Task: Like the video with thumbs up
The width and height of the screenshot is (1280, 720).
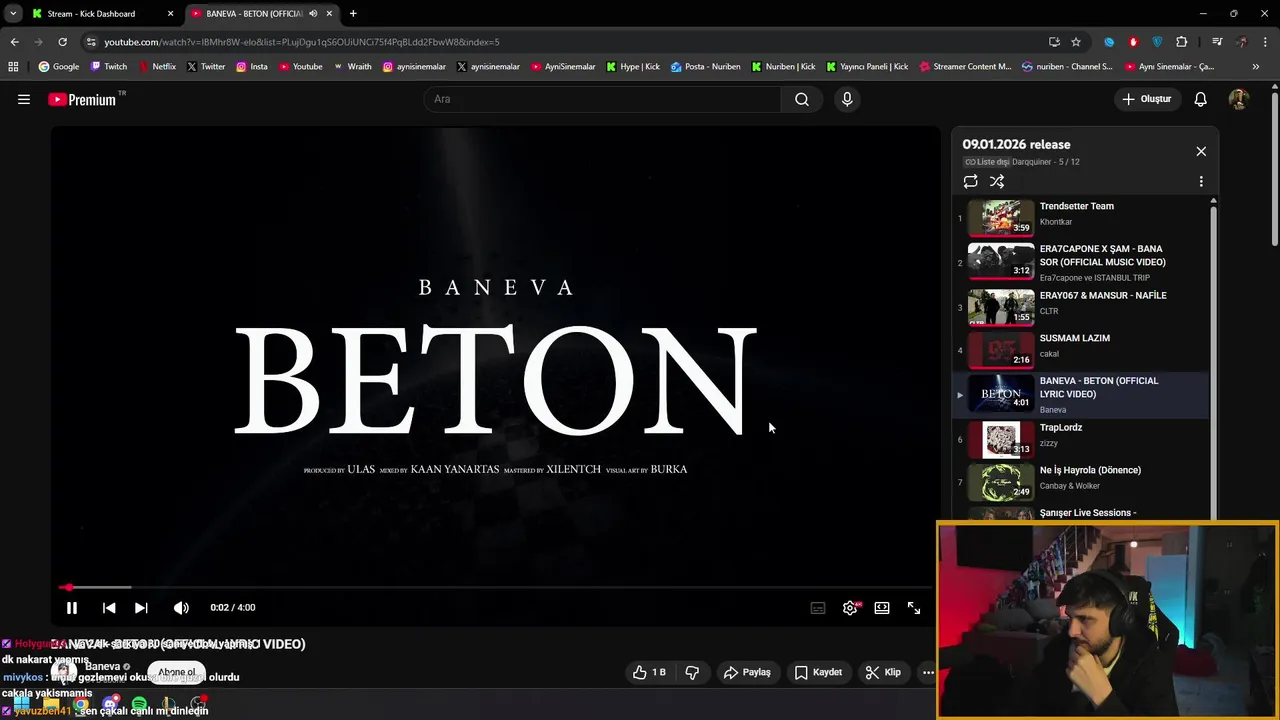Action: (x=649, y=672)
